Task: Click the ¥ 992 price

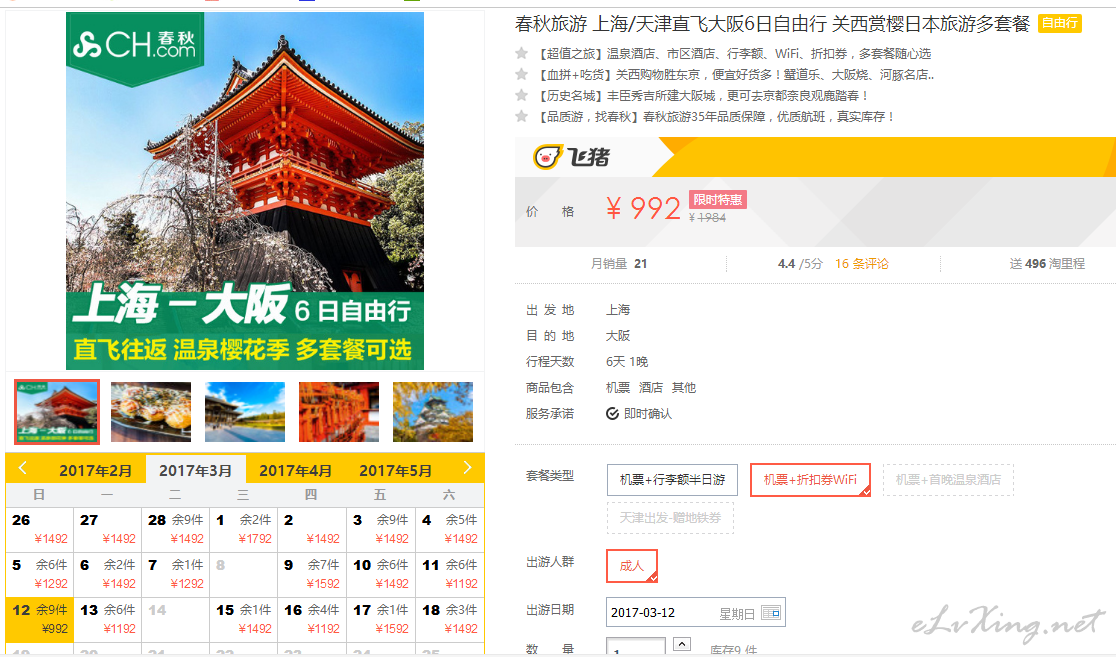Action: (x=643, y=208)
